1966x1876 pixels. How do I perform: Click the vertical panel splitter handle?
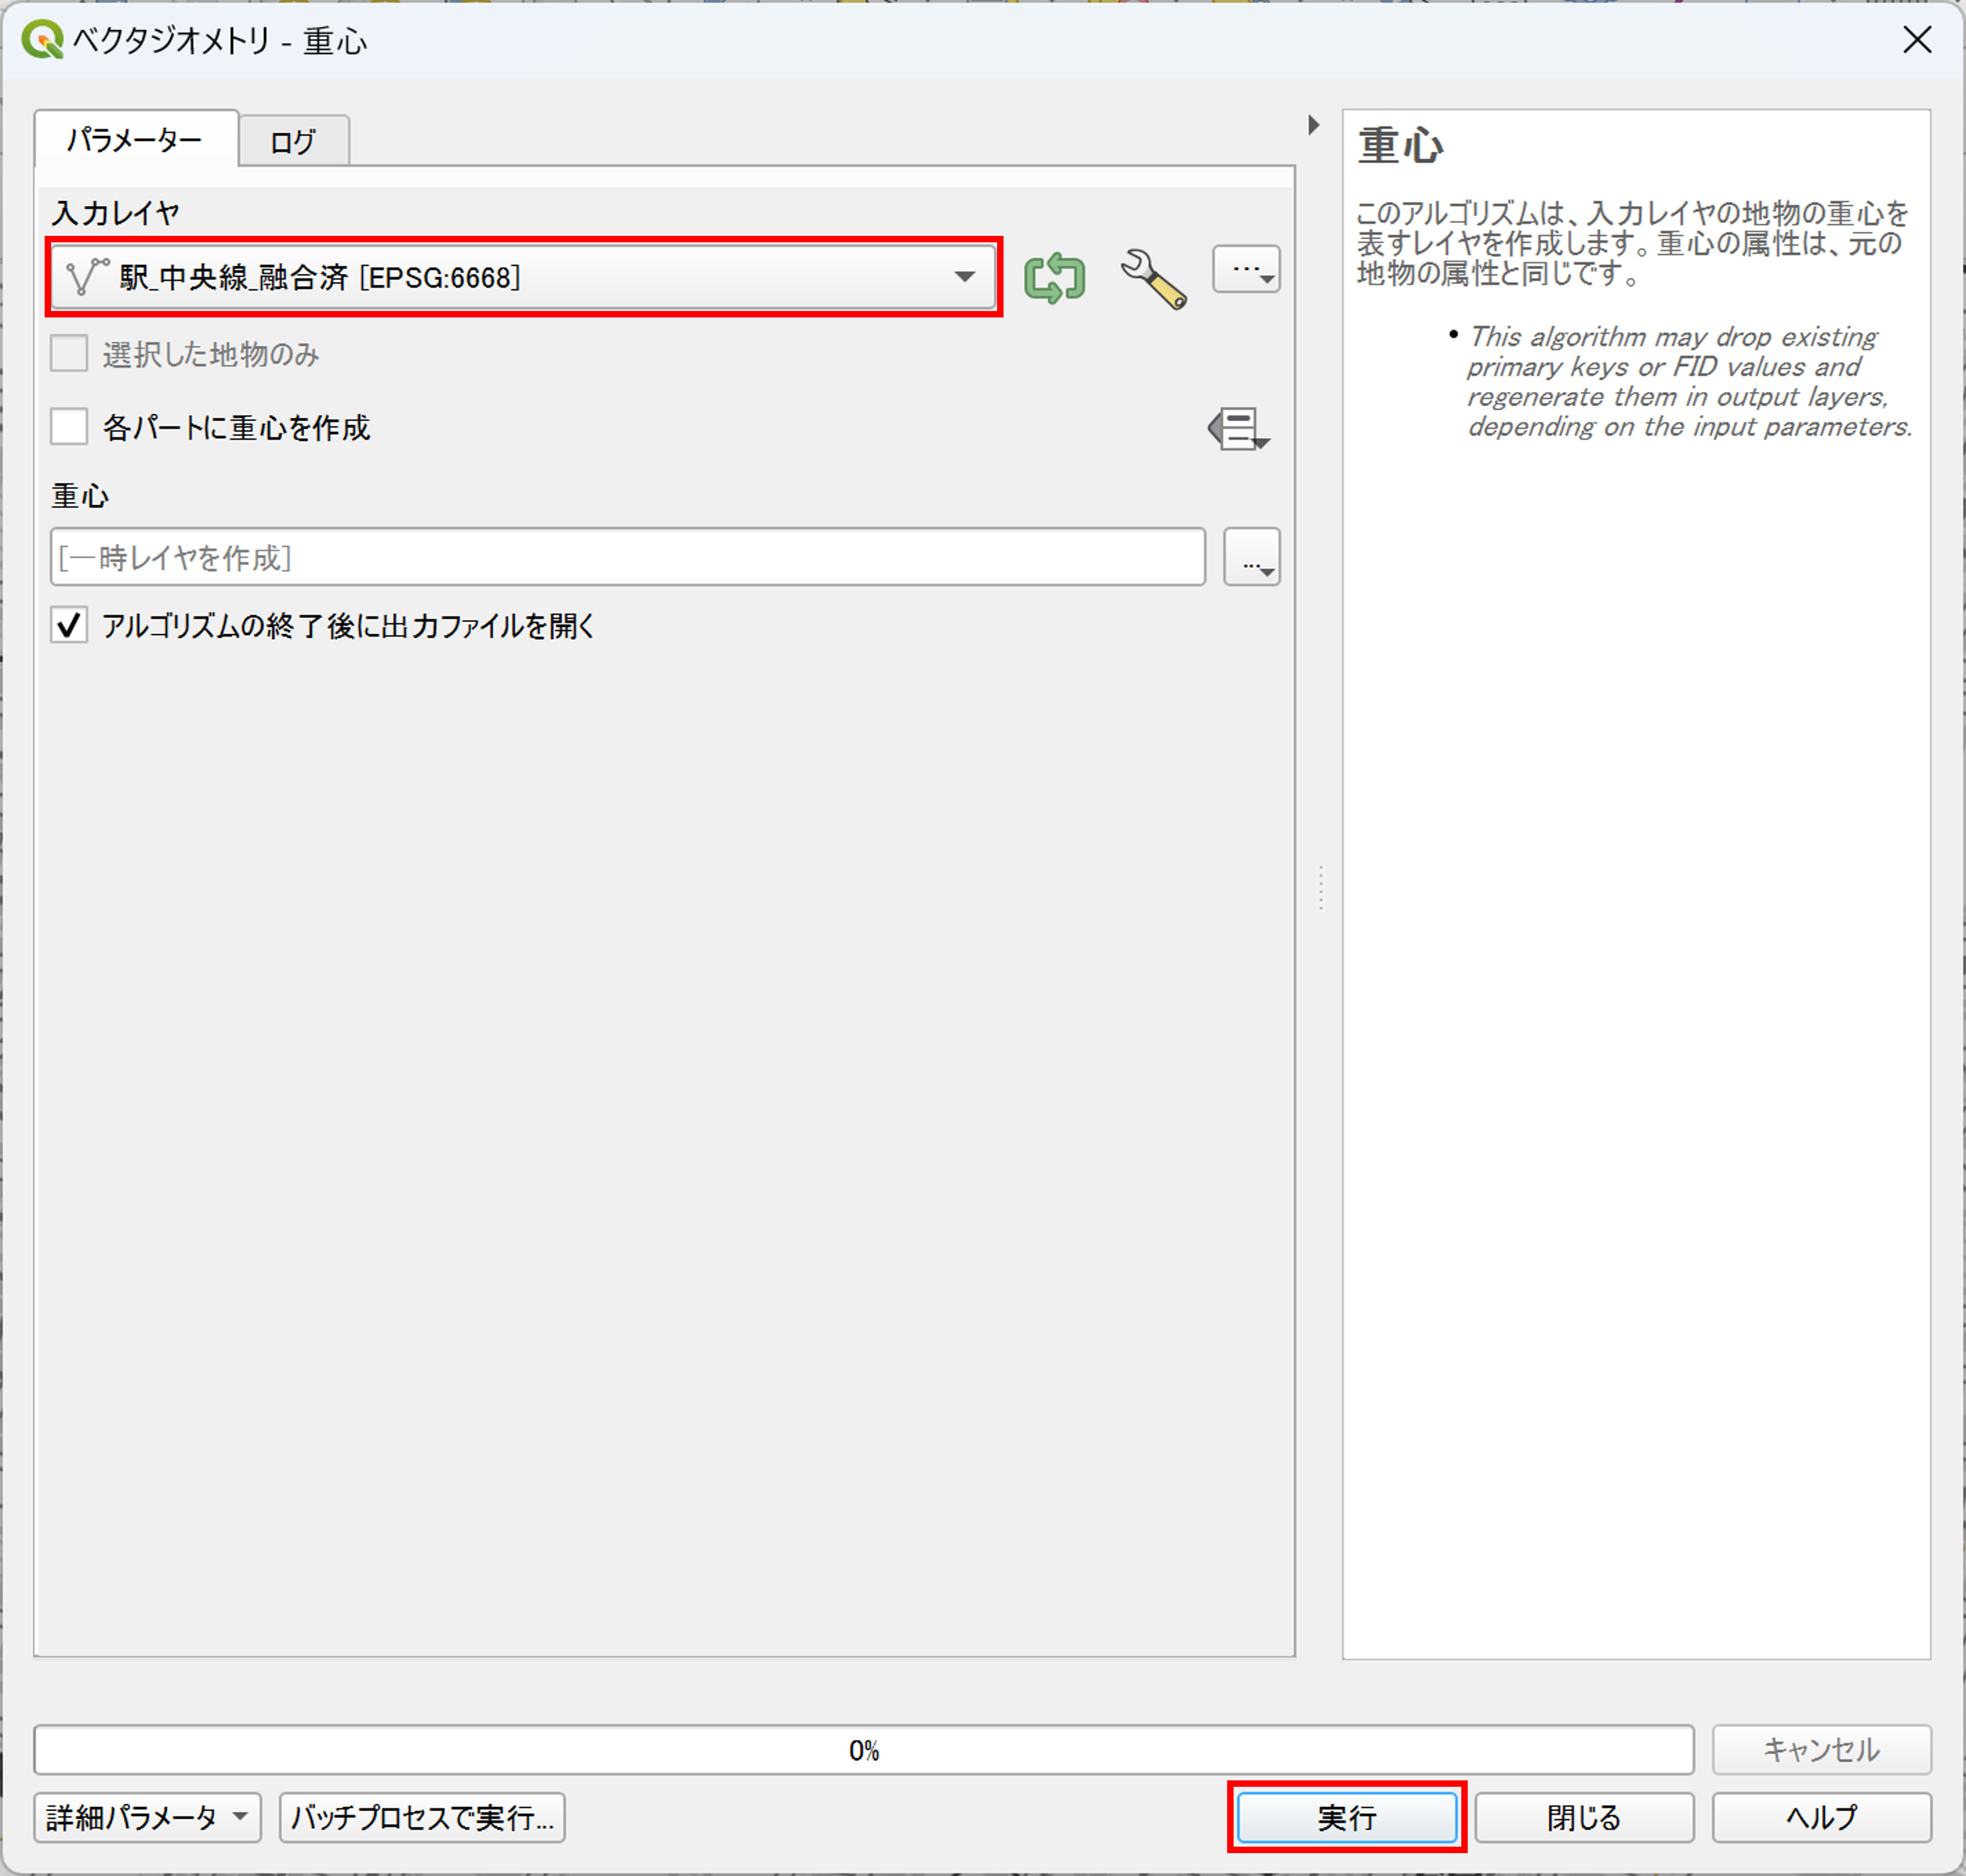[1321, 888]
